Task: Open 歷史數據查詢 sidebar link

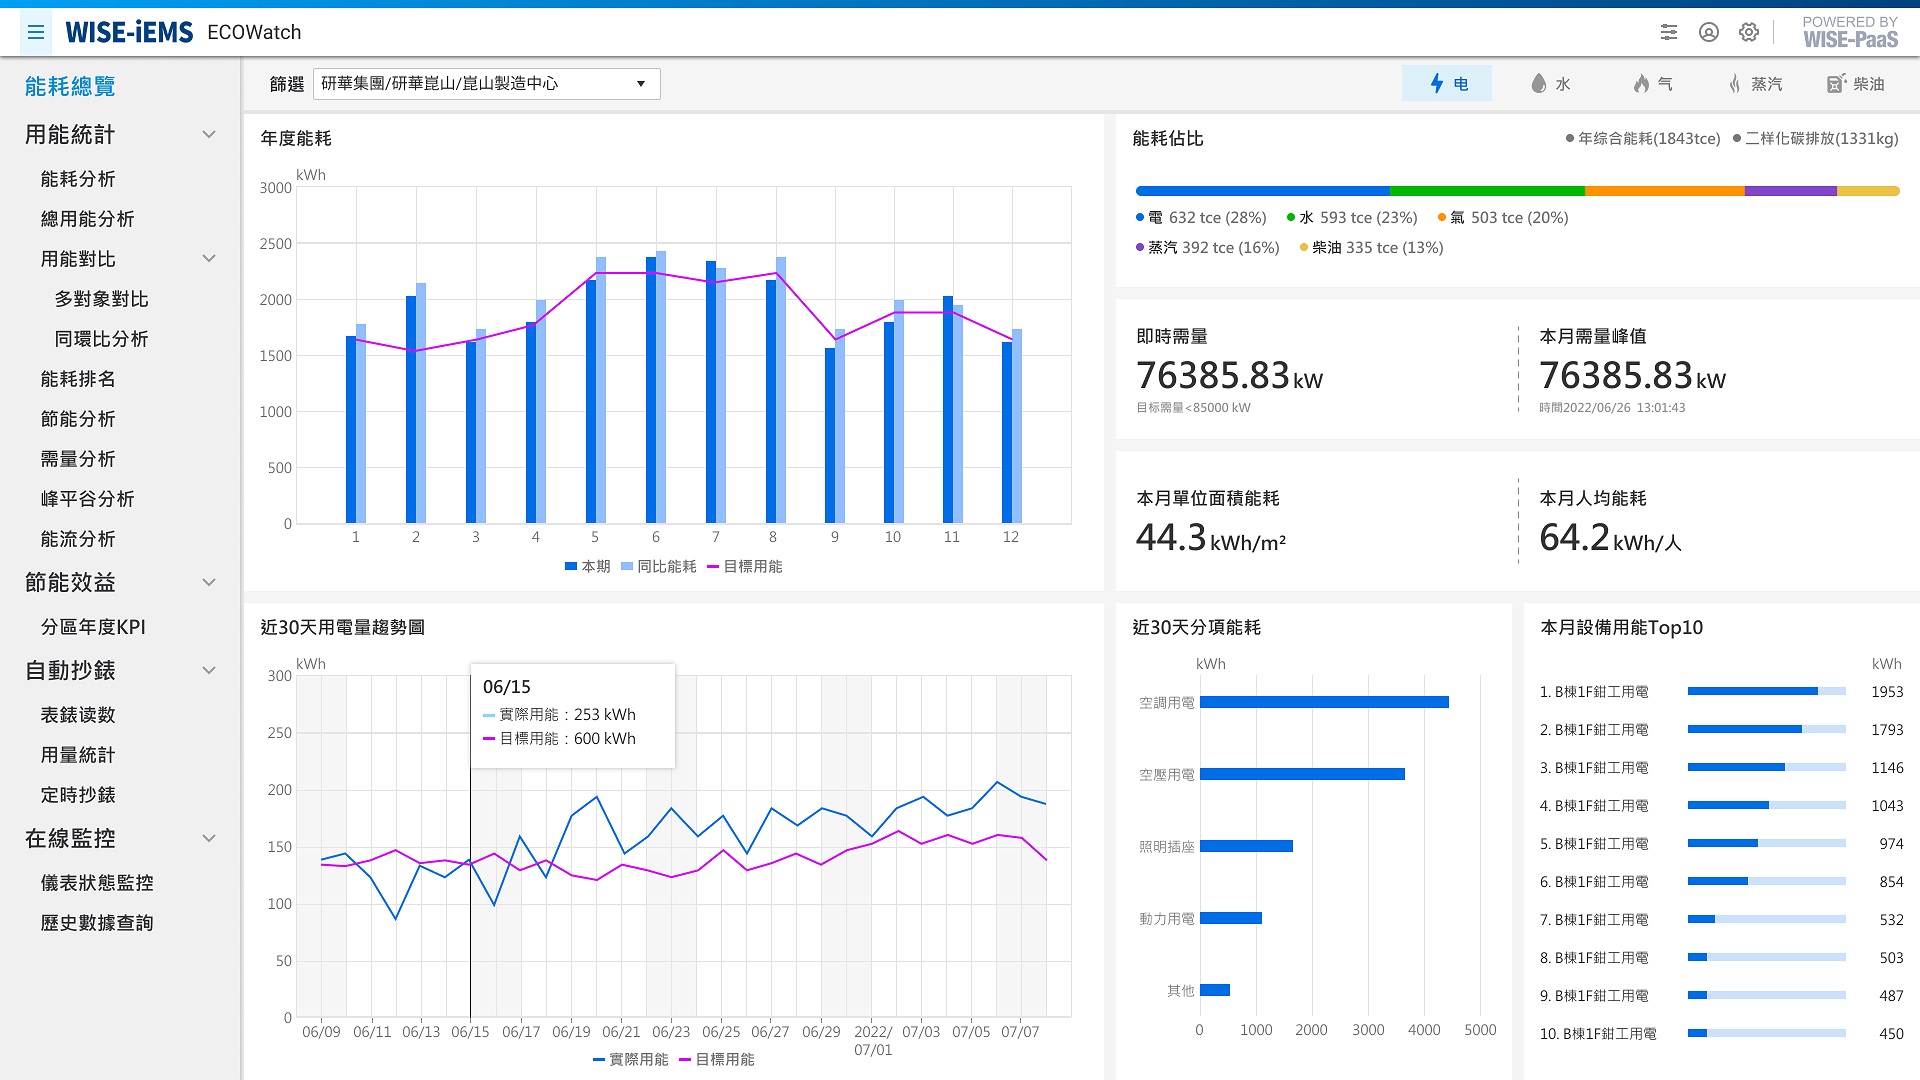Action: point(97,923)
